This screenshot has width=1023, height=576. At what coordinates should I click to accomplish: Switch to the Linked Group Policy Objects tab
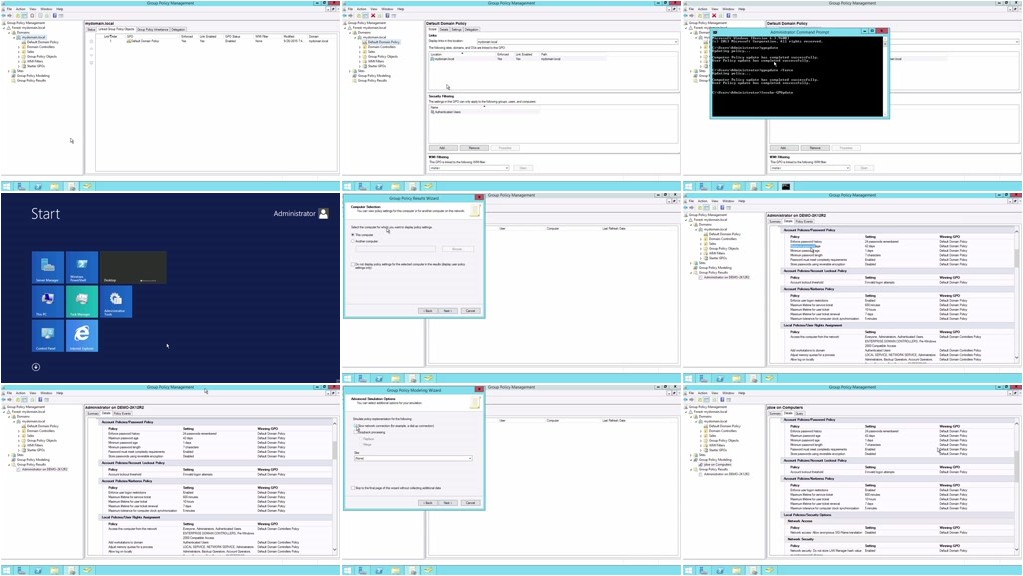(116, 29)
